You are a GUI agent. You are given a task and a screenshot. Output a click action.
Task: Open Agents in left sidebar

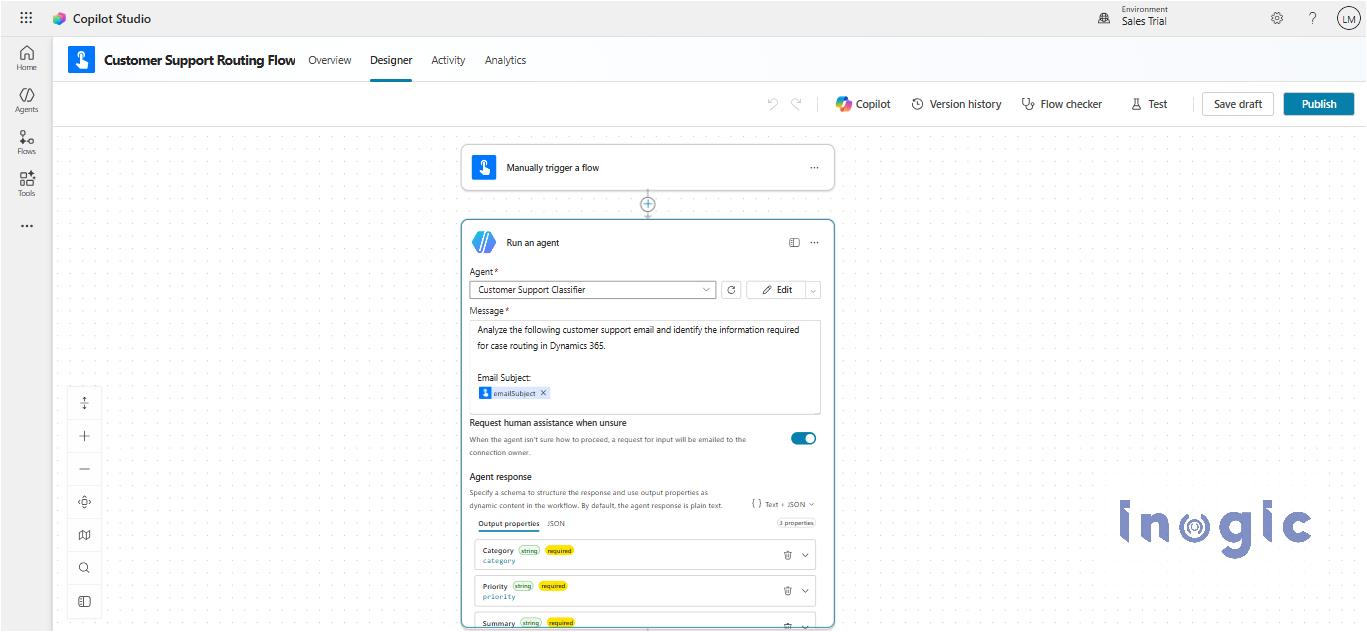[x=26, y=100]
